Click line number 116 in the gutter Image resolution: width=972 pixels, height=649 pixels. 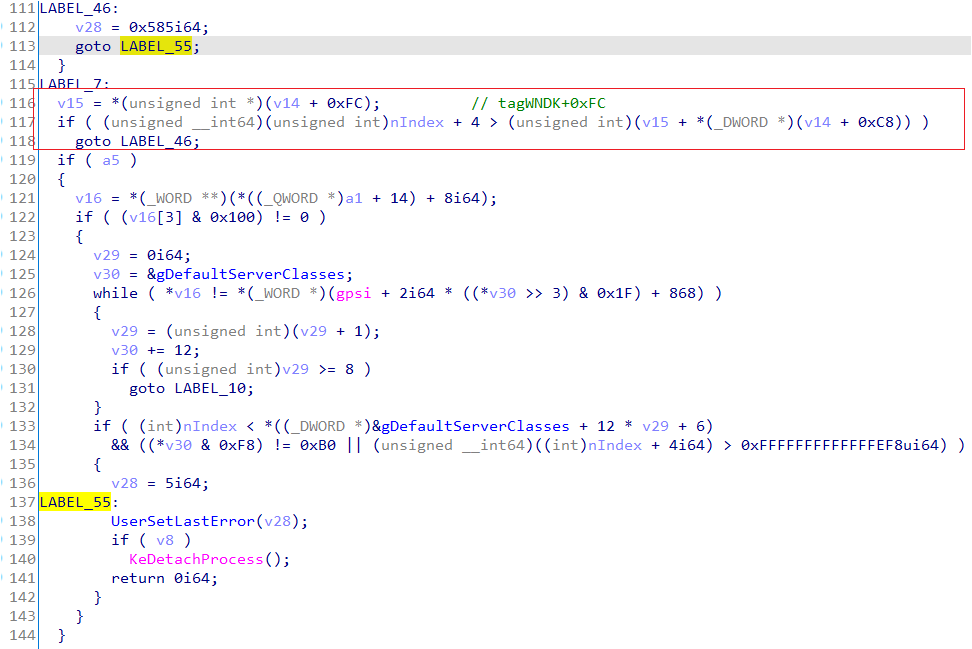click(x=18, y=103)
